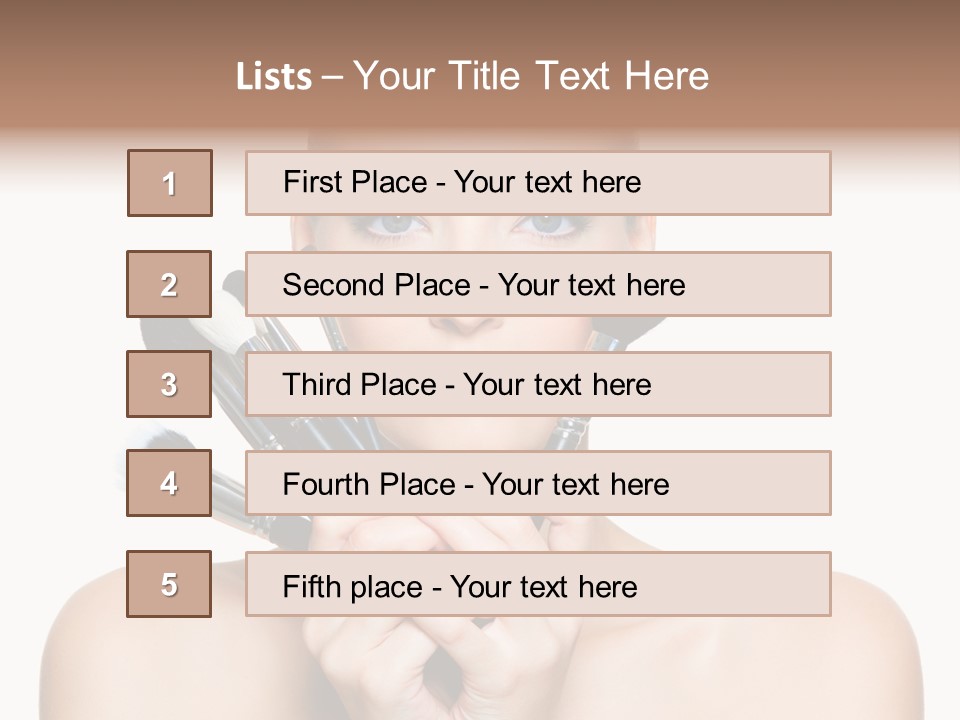Click the number 1 box
The height and width of the screenshot is (720, 960).
(170, 183)
